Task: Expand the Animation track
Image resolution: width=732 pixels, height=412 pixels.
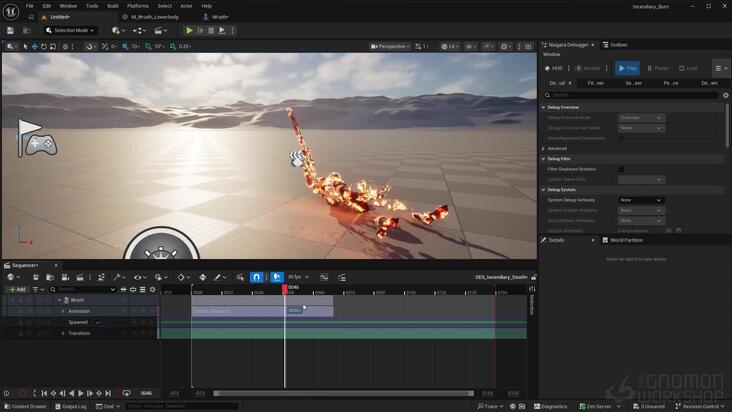Action: 63,311
